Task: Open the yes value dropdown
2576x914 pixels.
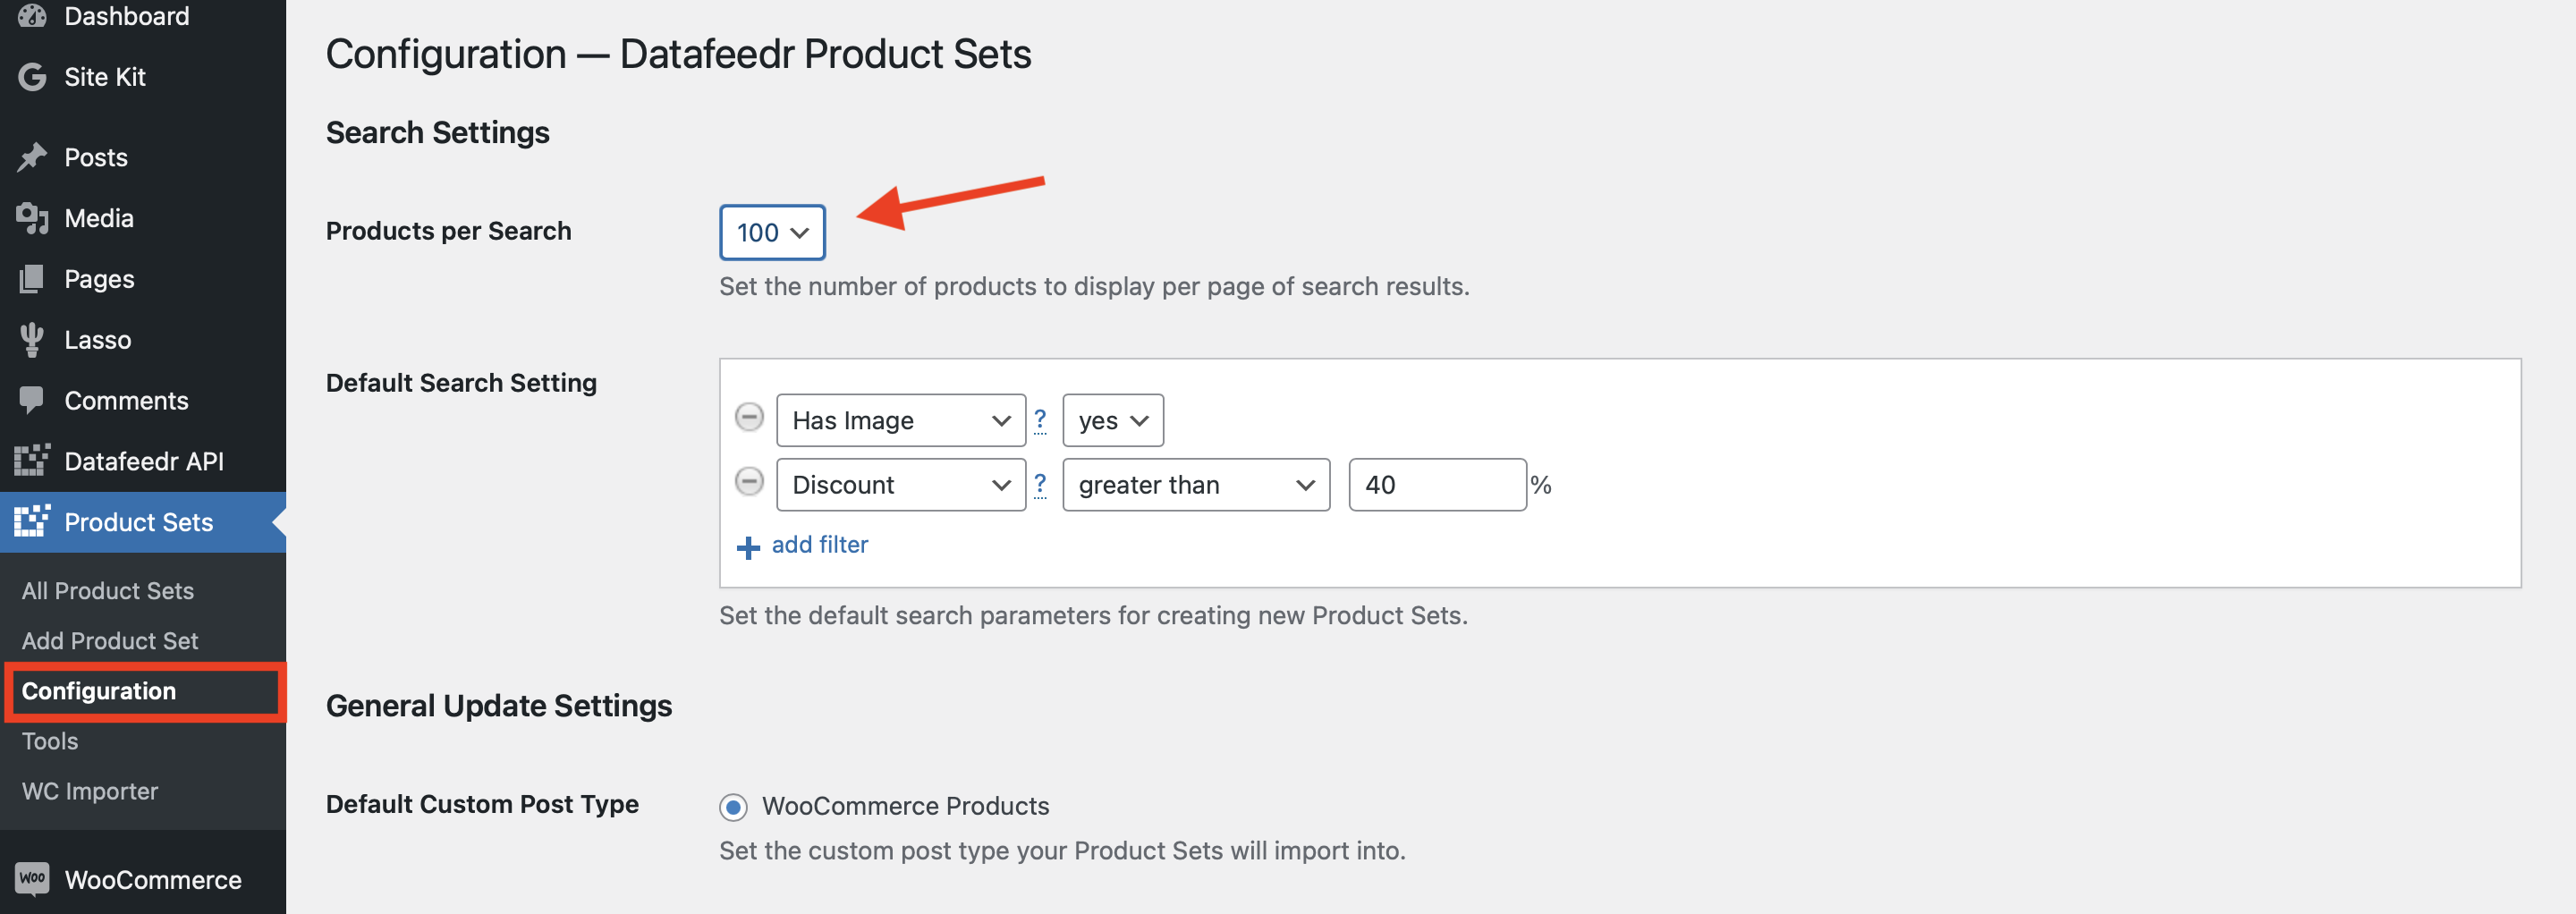Action: 1113,420
